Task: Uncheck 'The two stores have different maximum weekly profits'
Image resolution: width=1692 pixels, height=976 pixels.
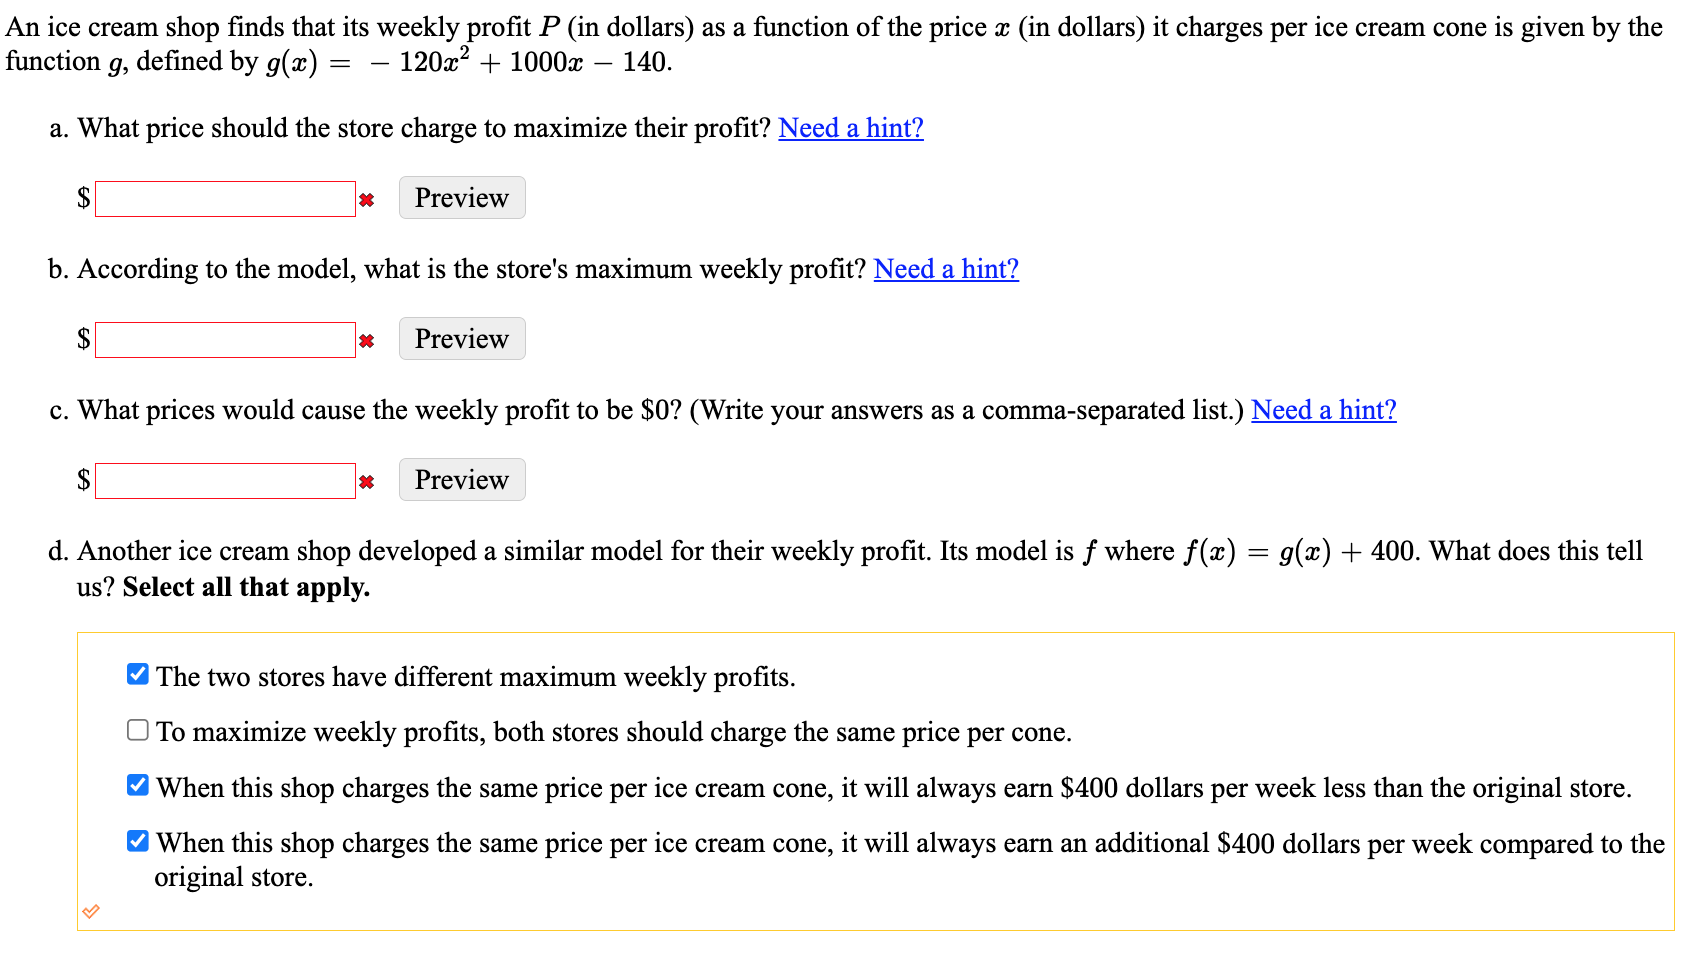Action: pyautogui.click(x=136, y=673)
